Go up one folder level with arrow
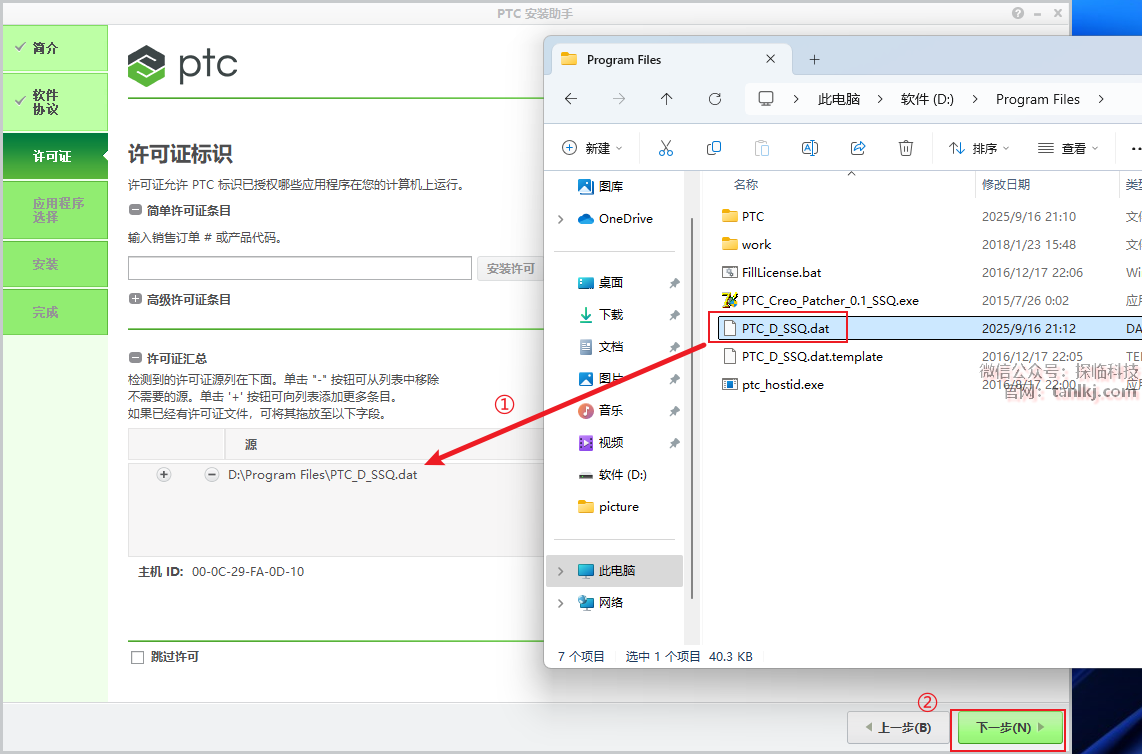This screenshot has width=1142, height=754. 667,99
